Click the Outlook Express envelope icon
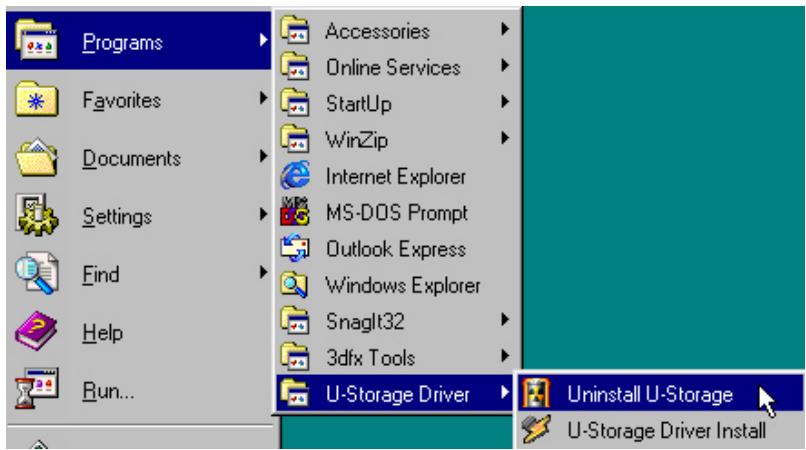 click(295, 248)
